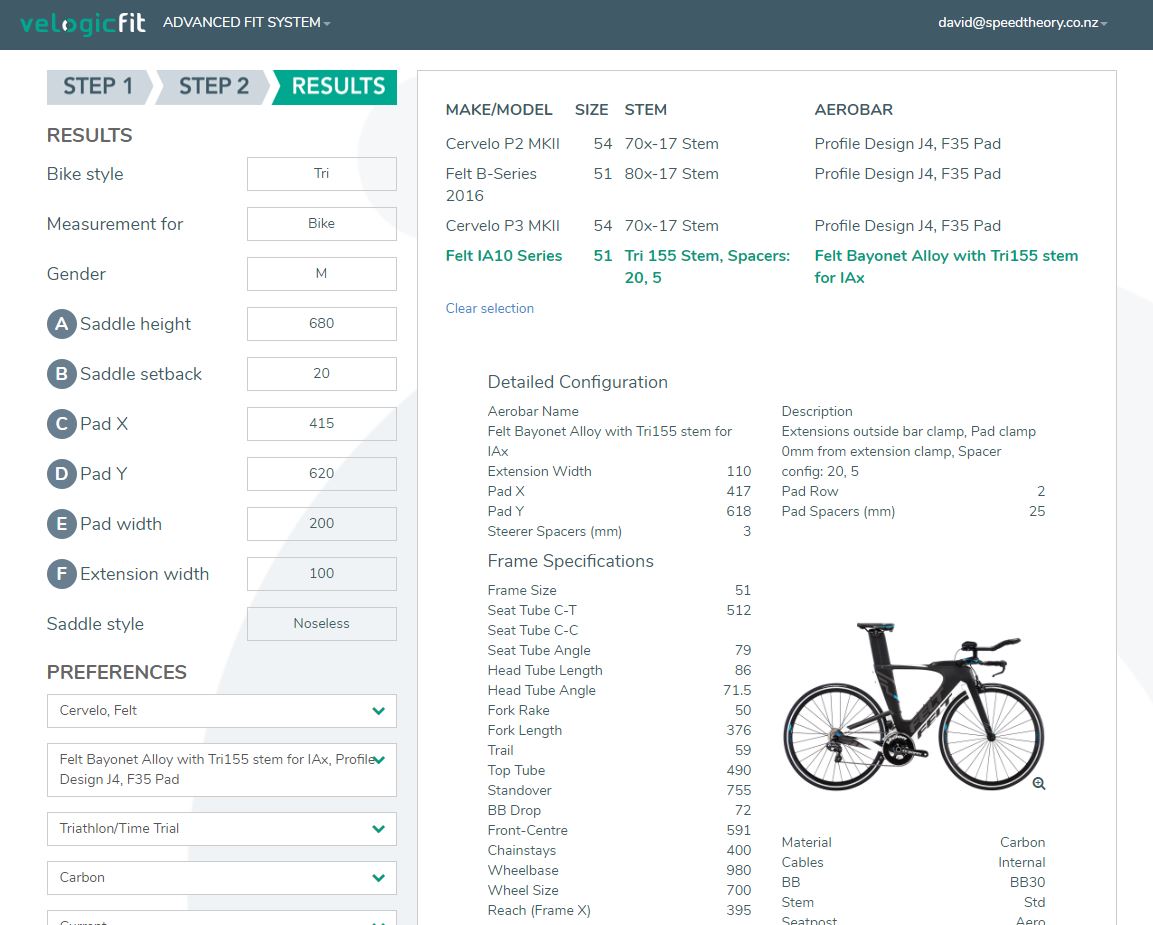Click the D badge beside Pad Y
1153x925 pixels.
[x=62, y=474]
